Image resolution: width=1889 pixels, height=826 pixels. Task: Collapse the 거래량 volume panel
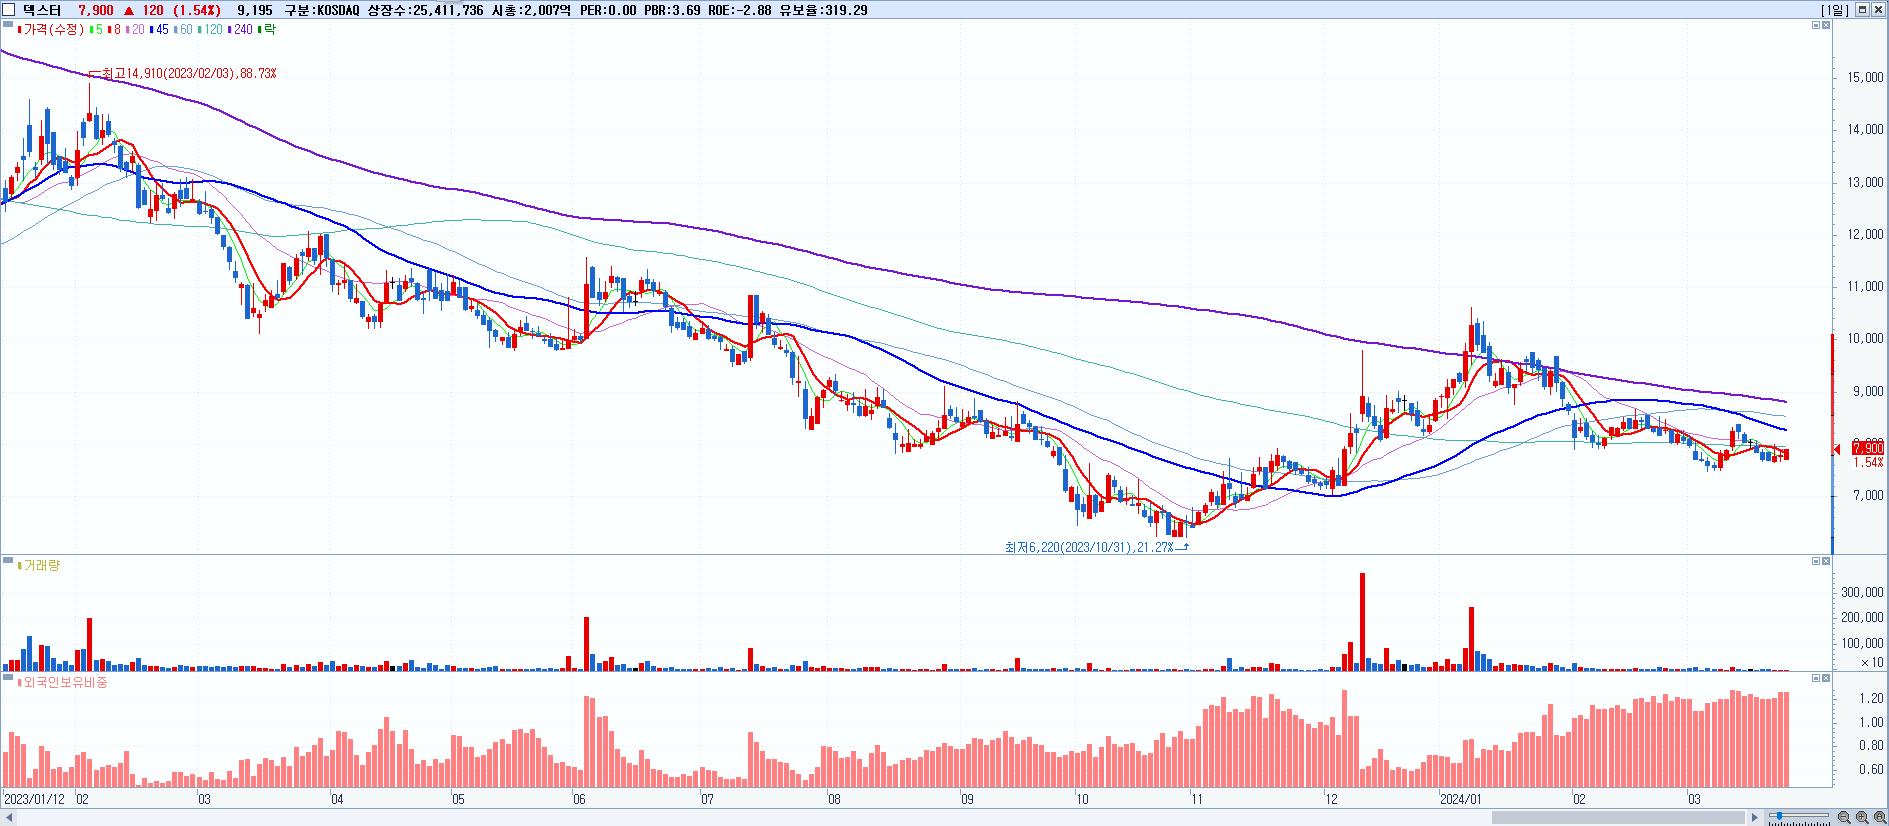pos(1816,562)
